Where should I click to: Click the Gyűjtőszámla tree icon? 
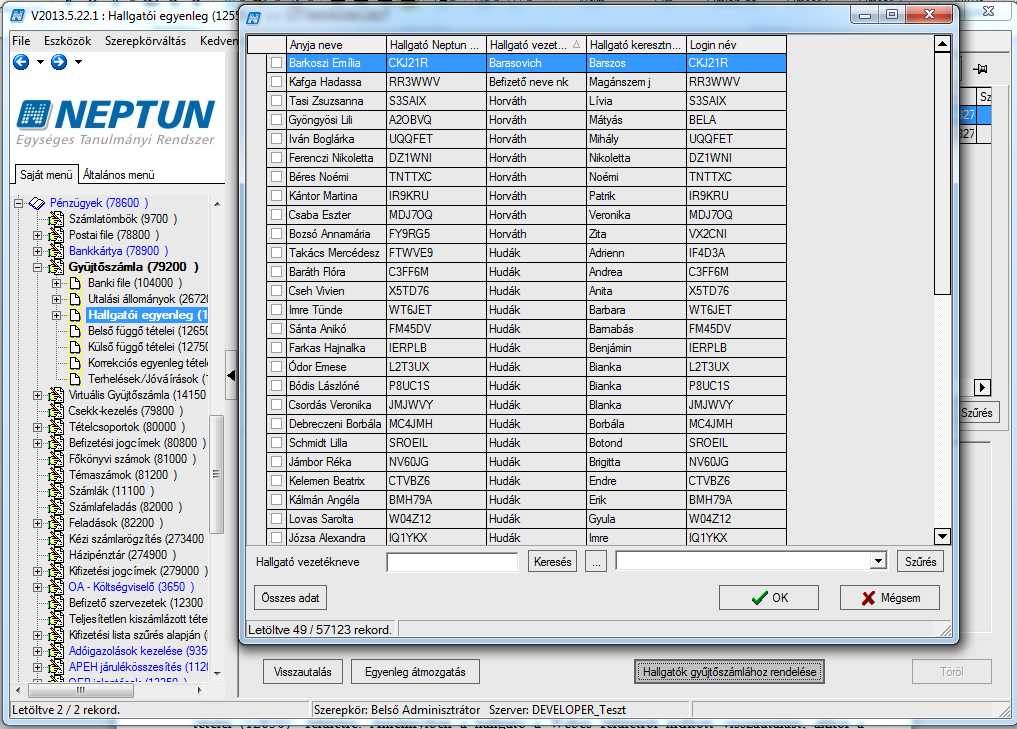coord(56,267)
